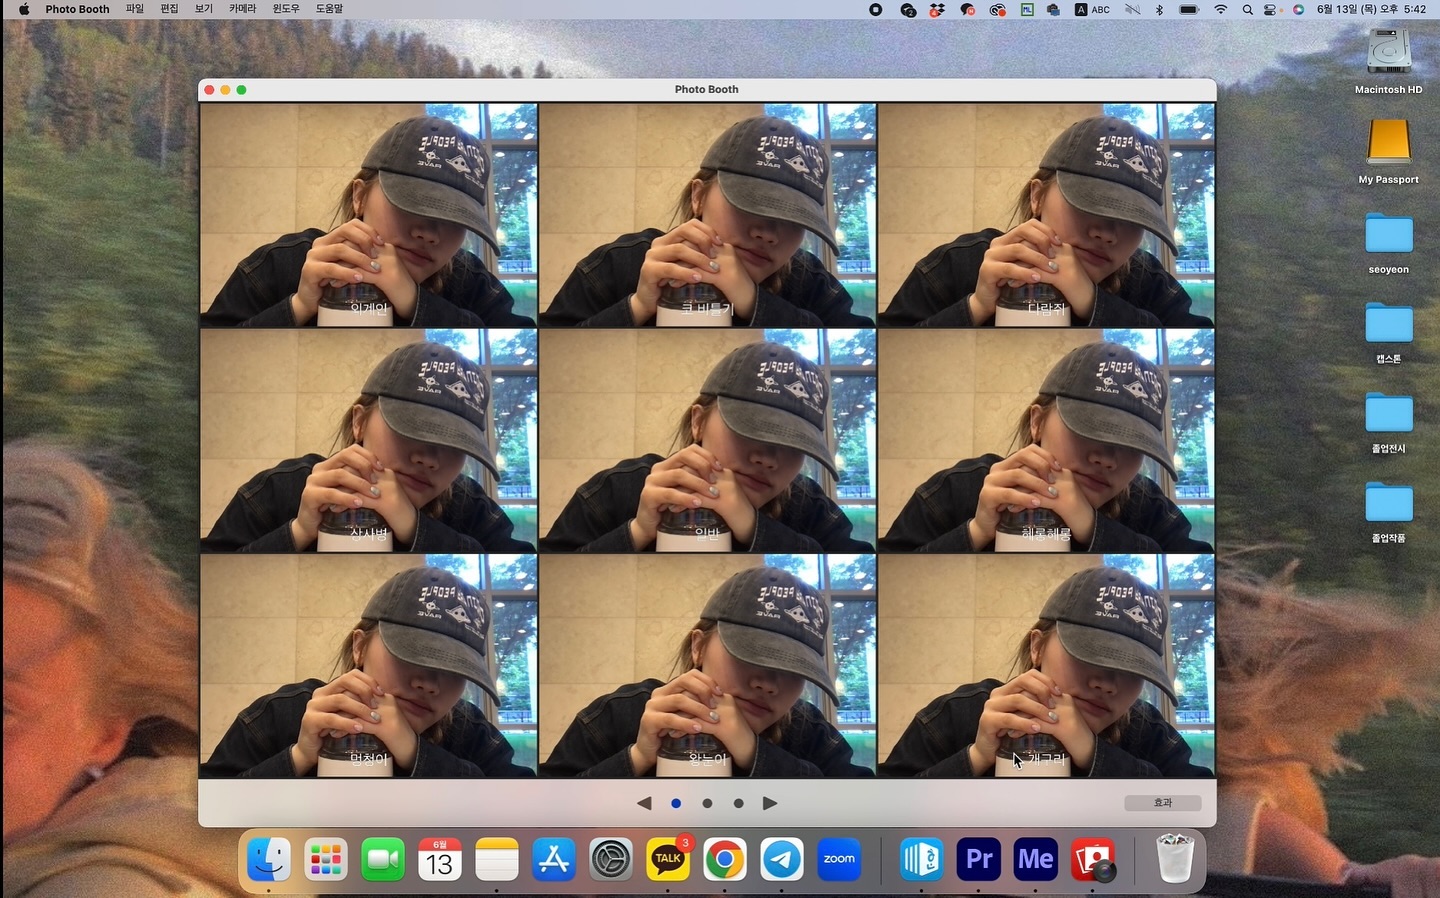
Task: Open date and time 6월 13일 clock
Action: (x=1371, y=9)
